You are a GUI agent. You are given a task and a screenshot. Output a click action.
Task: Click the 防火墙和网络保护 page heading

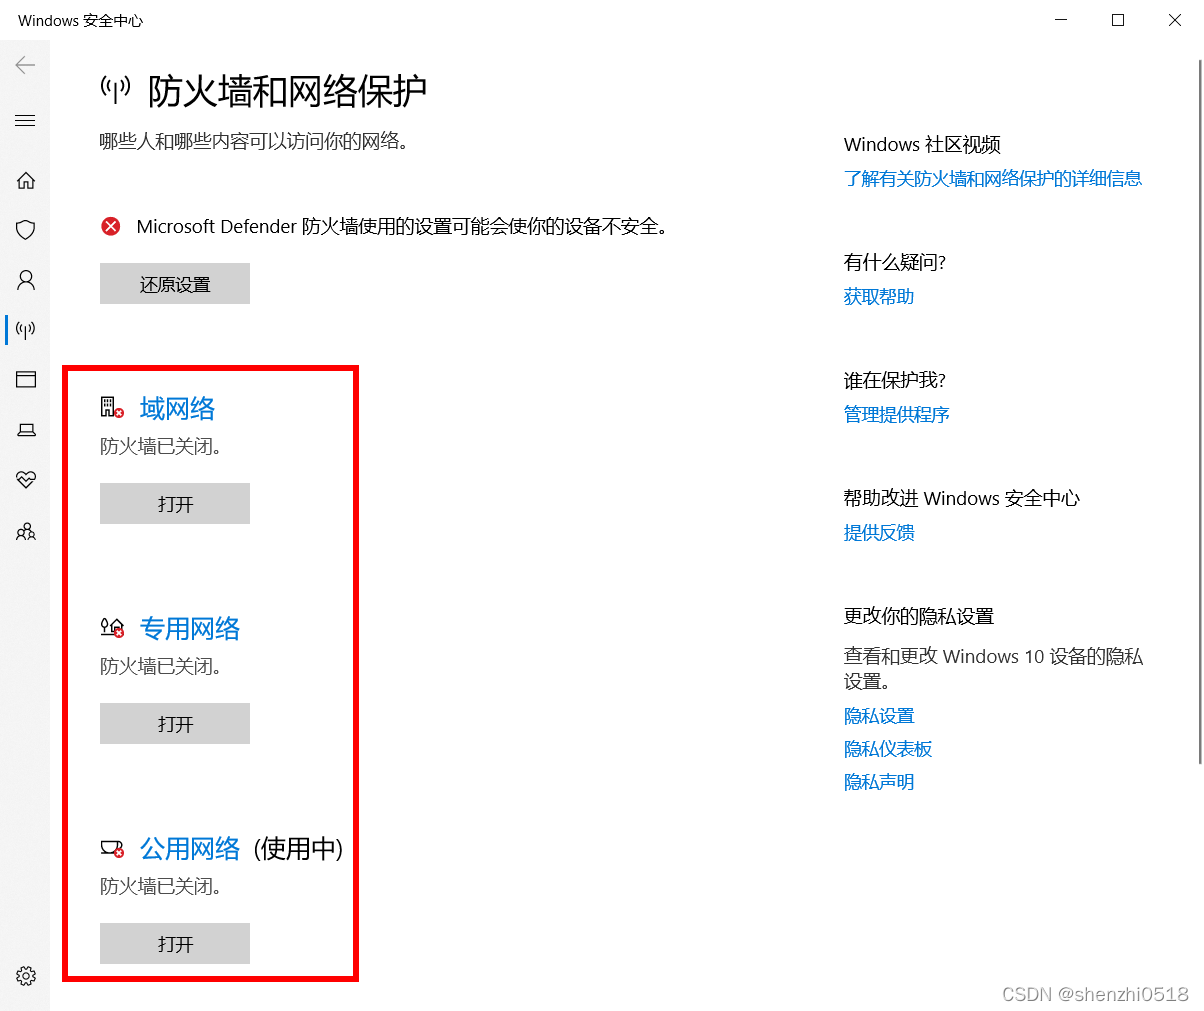coord(287,91)
